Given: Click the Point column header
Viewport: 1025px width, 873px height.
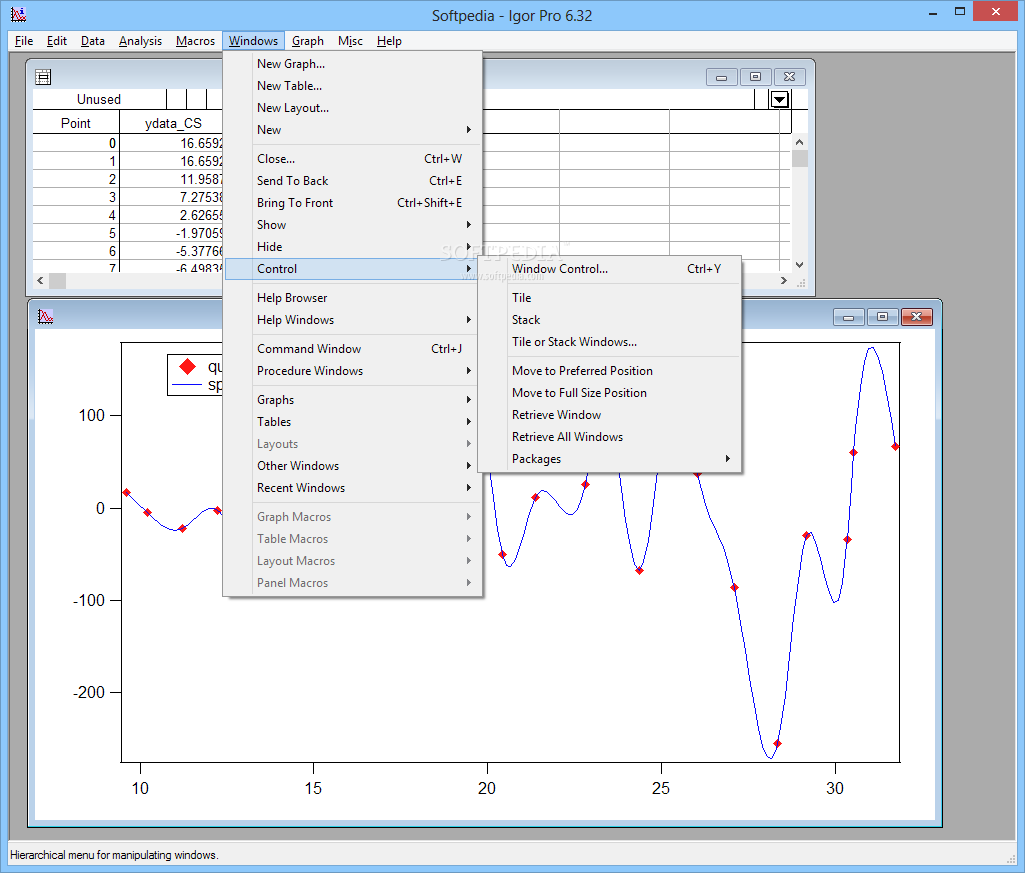Looking at the screenshot, I should pyautogui.click(x=76, y=123).
